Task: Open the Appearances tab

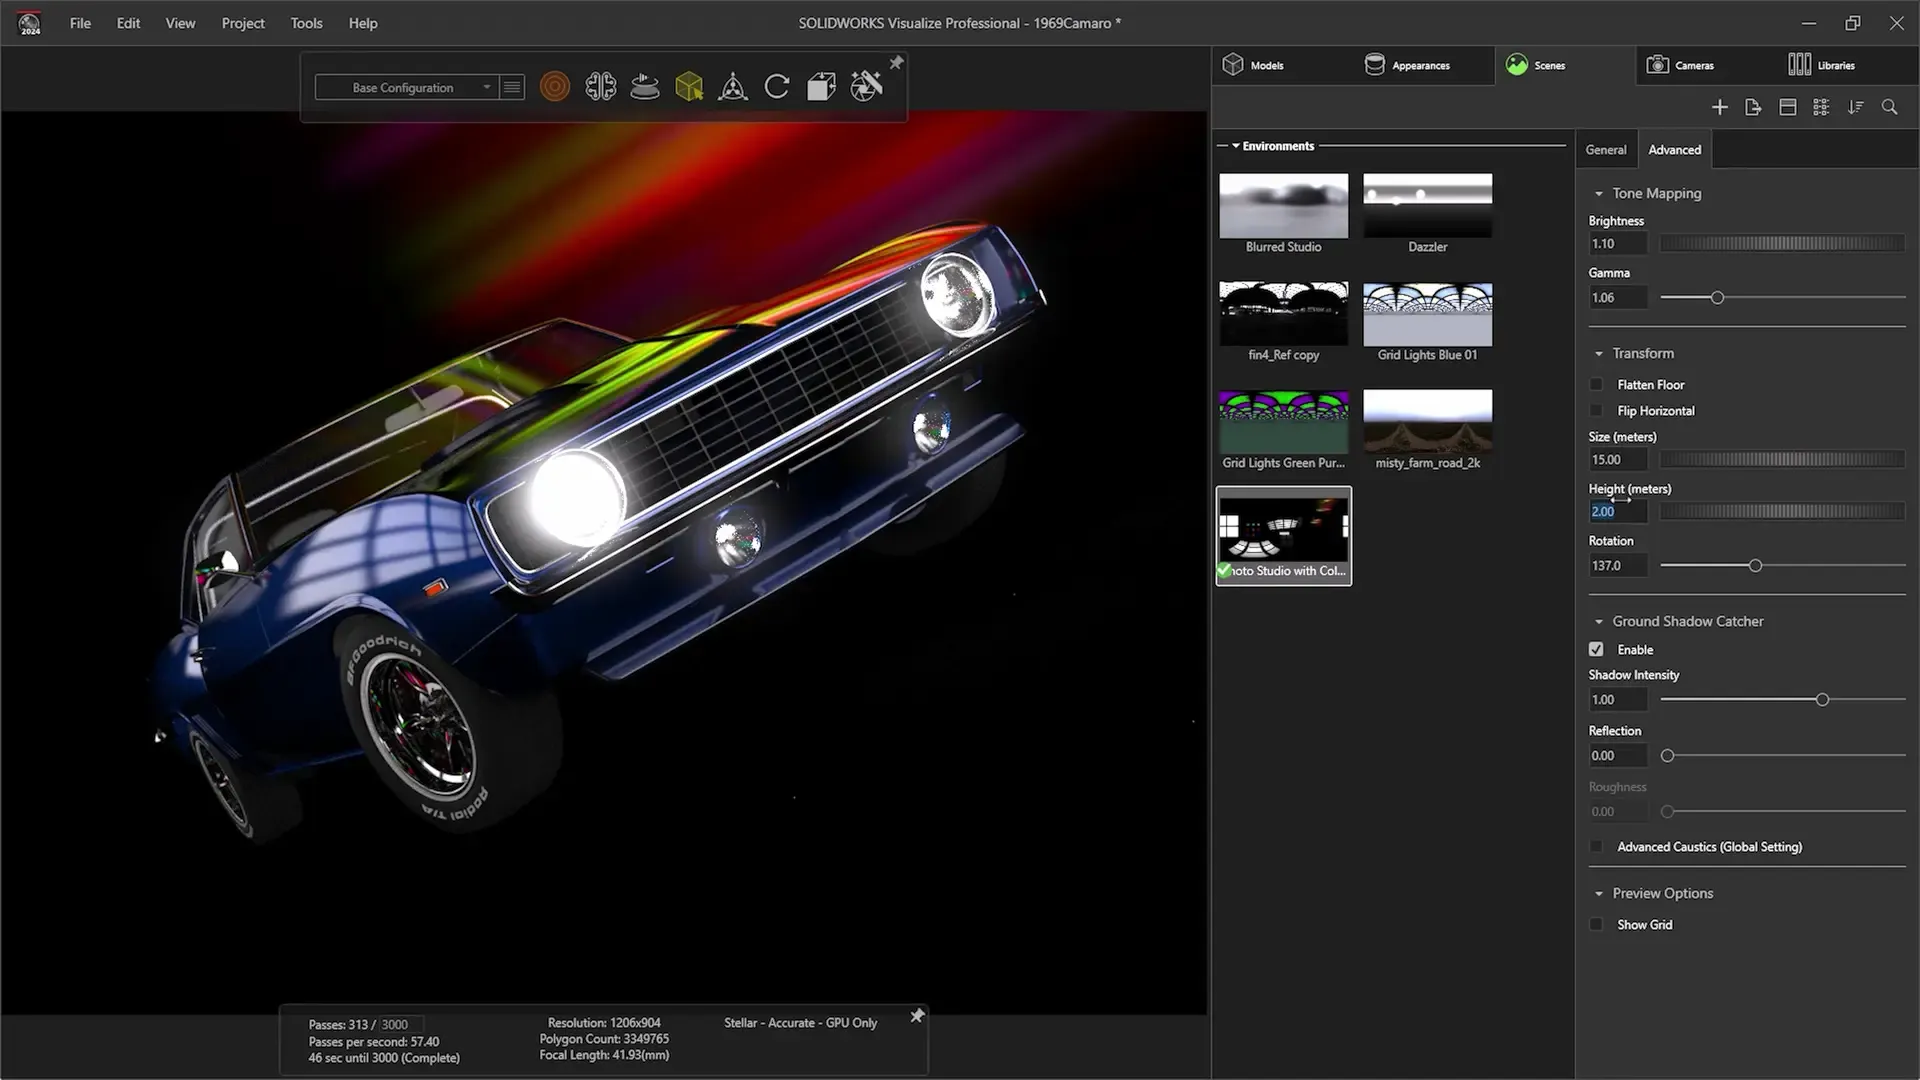Action: 1407,65
